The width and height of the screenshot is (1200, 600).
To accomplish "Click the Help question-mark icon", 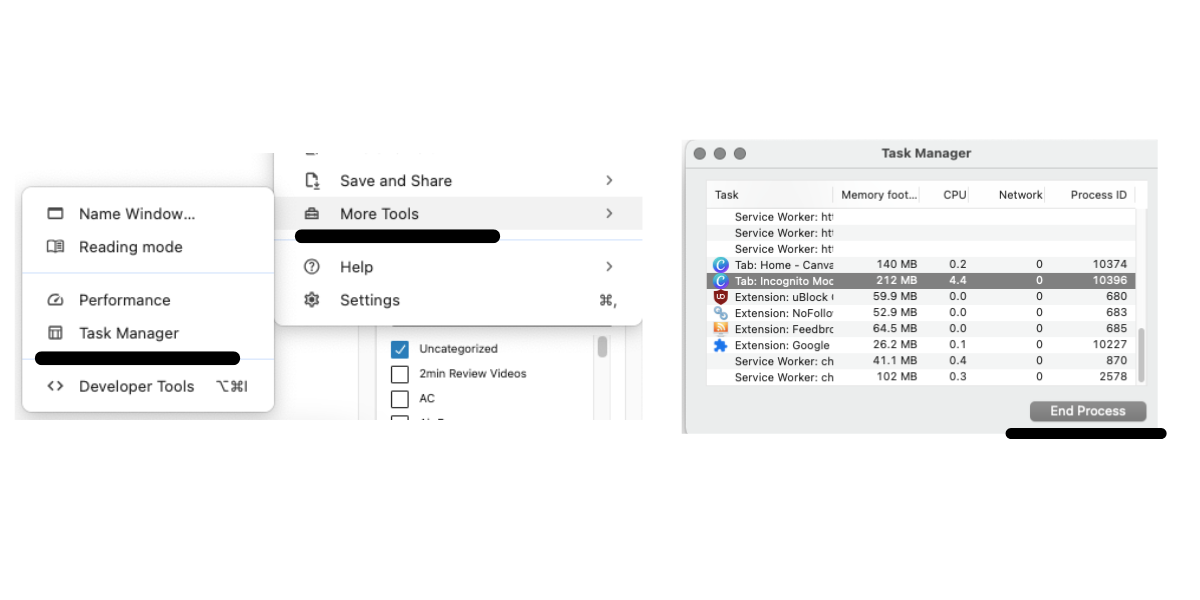I will 311,267.
